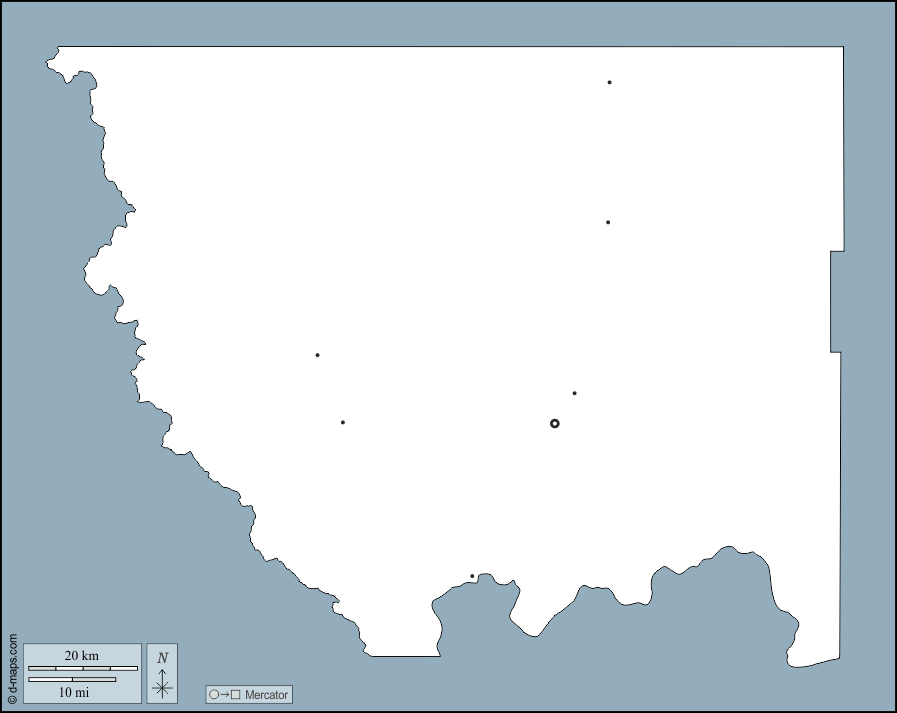Click the city dot directly west of capital marker

[343, 422]
